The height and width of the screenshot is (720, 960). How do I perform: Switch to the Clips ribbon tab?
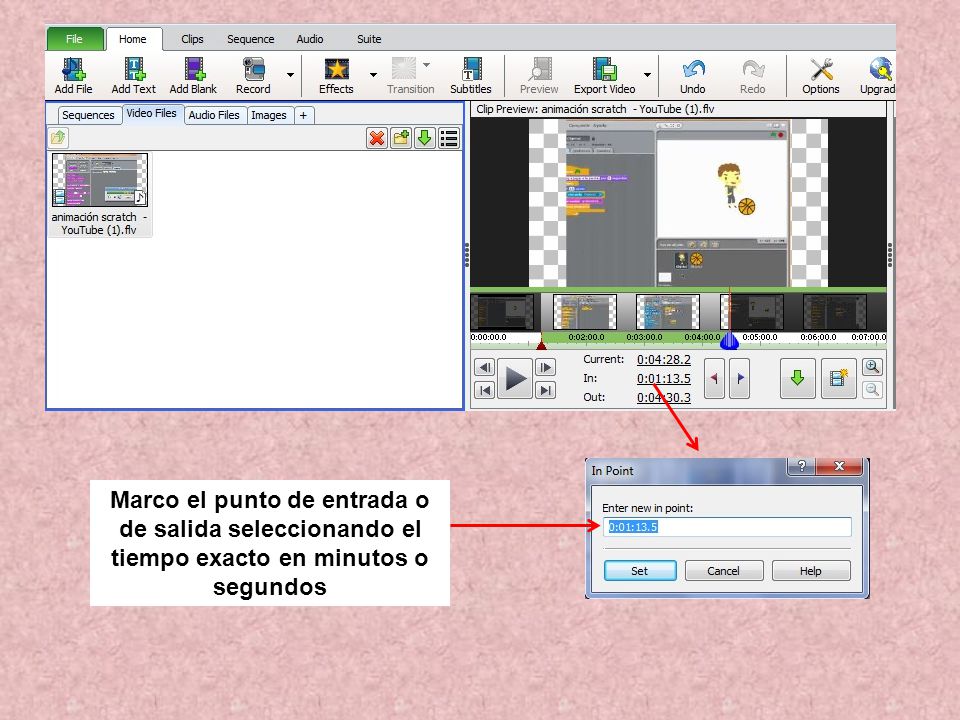click(192, 39)
